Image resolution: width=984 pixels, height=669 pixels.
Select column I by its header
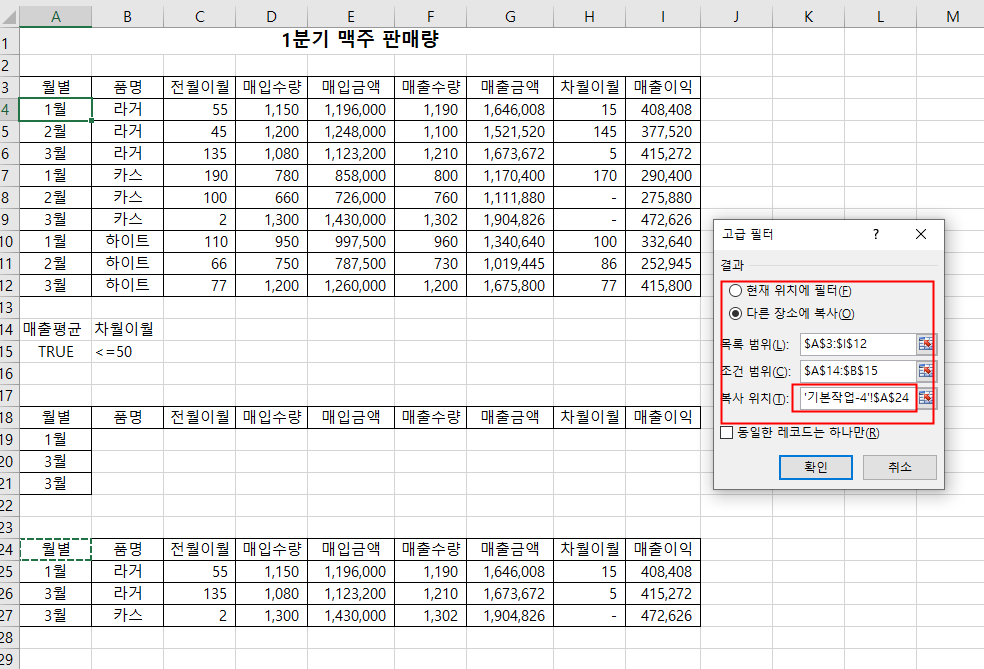pos(663,17)
